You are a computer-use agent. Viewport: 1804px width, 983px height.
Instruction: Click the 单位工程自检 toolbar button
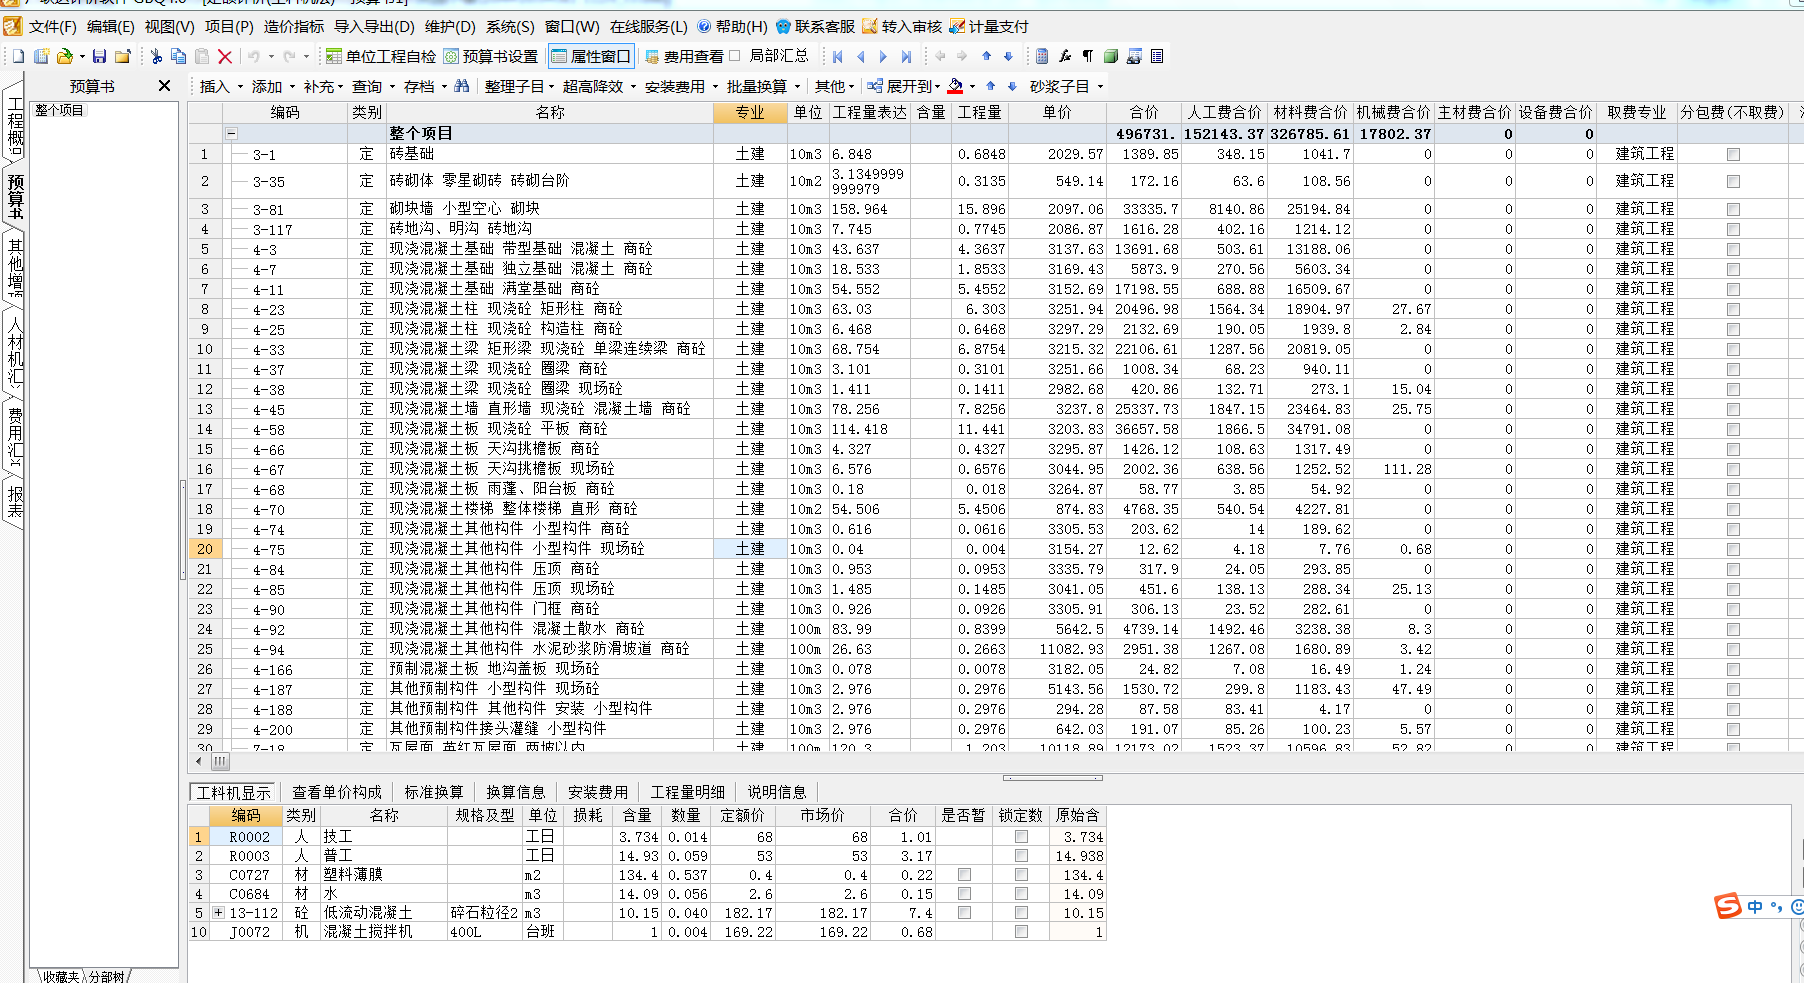point(381,56)
